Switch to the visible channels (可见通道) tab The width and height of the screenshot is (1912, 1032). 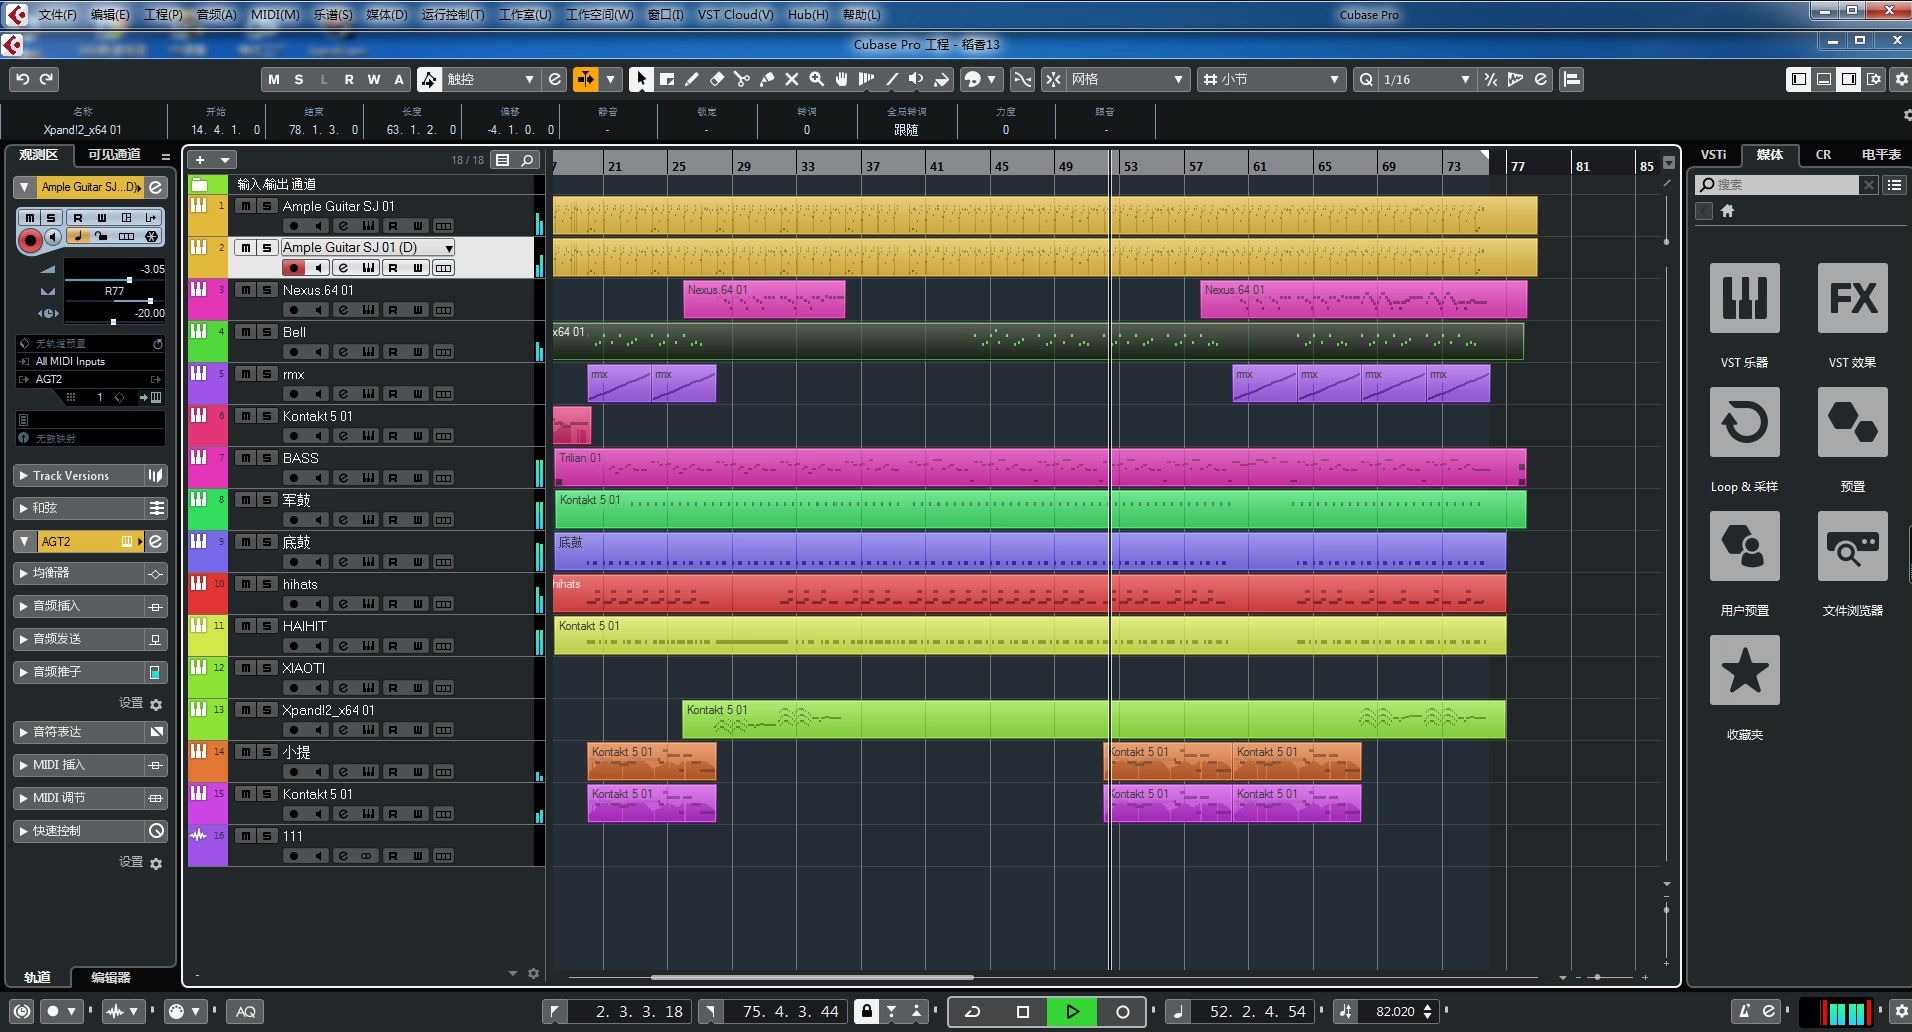point(113,155)
